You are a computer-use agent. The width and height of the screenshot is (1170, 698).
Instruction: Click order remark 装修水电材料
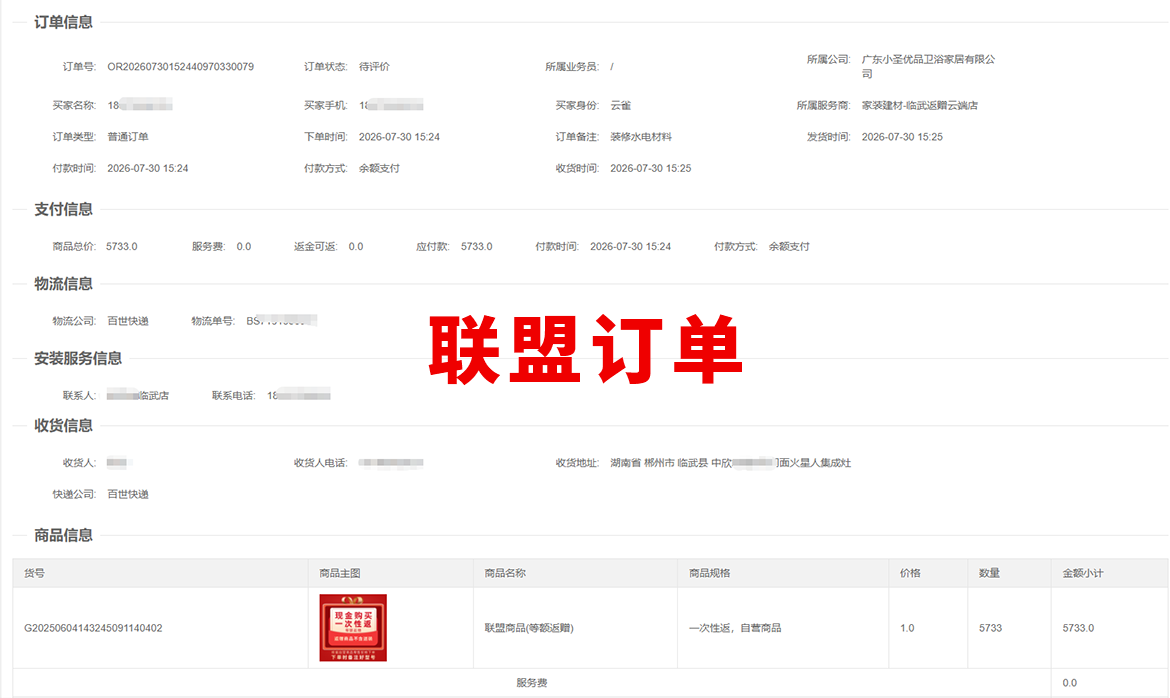641,137
